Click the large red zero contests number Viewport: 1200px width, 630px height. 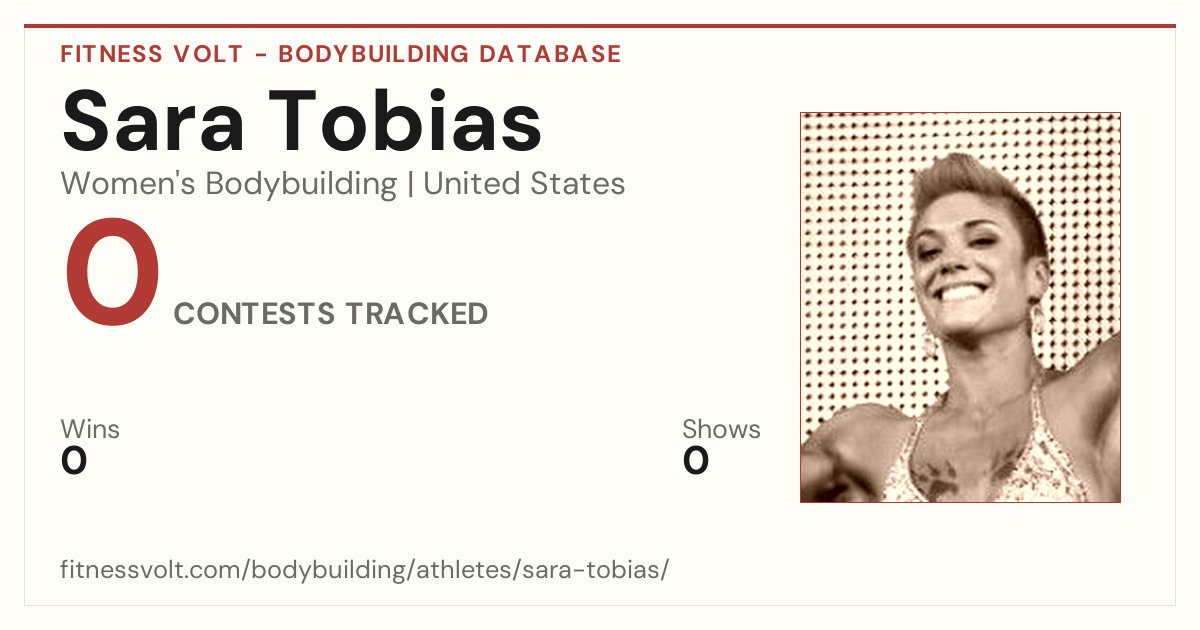(x=112, y=276)
